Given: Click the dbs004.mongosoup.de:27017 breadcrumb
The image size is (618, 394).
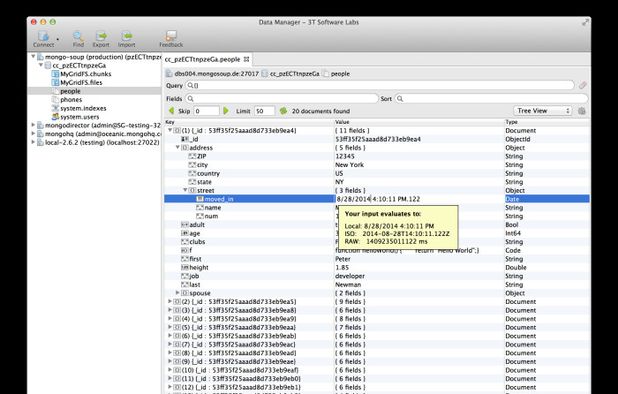Looking at the screenshot, I should (x=212, y=74).
